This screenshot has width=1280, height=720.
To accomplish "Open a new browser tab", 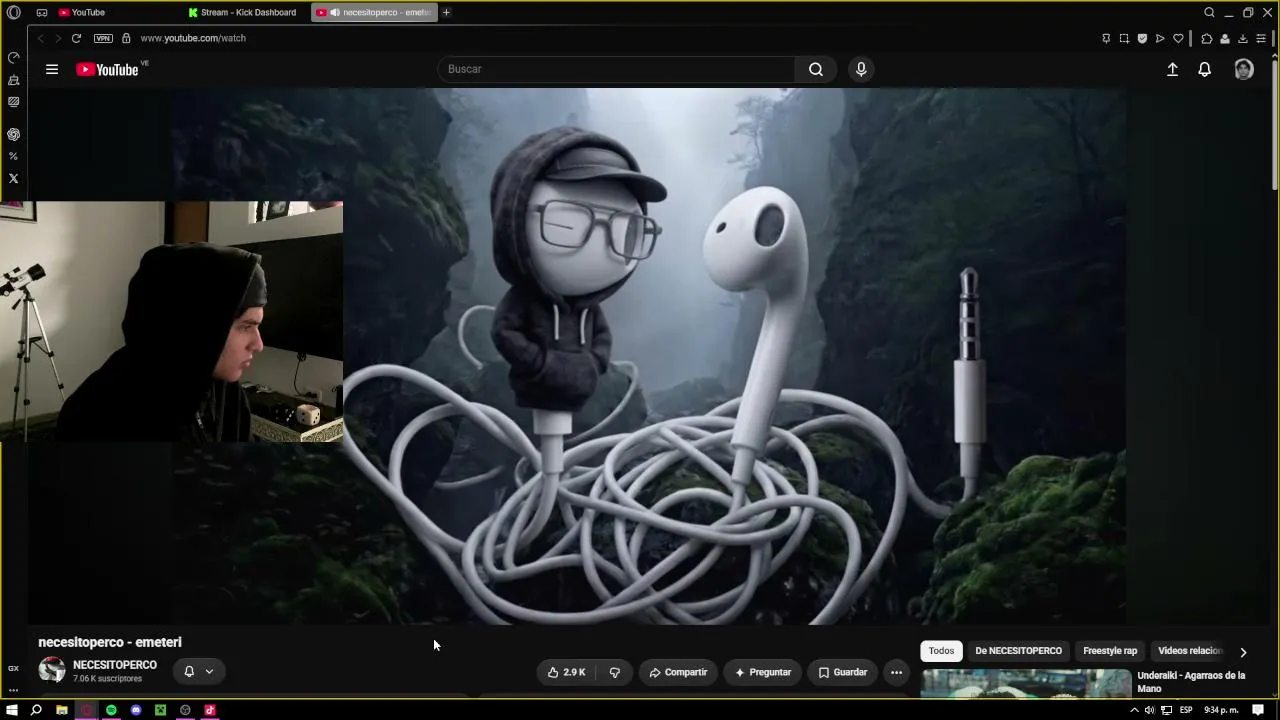I will click(x=446, y=12).
